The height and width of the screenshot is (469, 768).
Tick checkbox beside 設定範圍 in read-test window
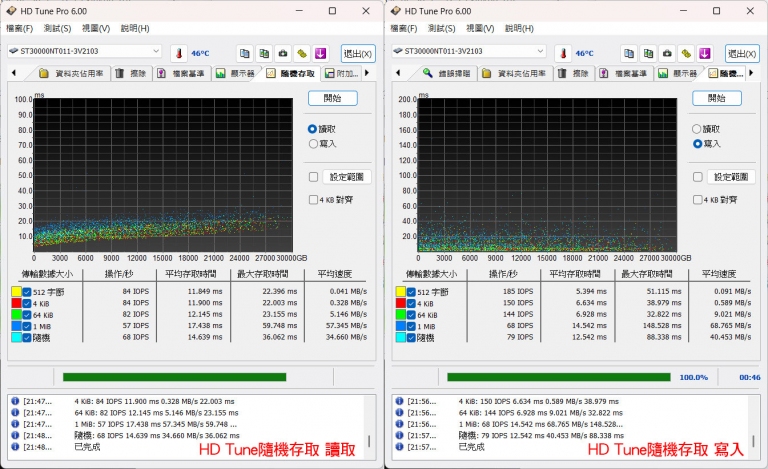point(313,177)
